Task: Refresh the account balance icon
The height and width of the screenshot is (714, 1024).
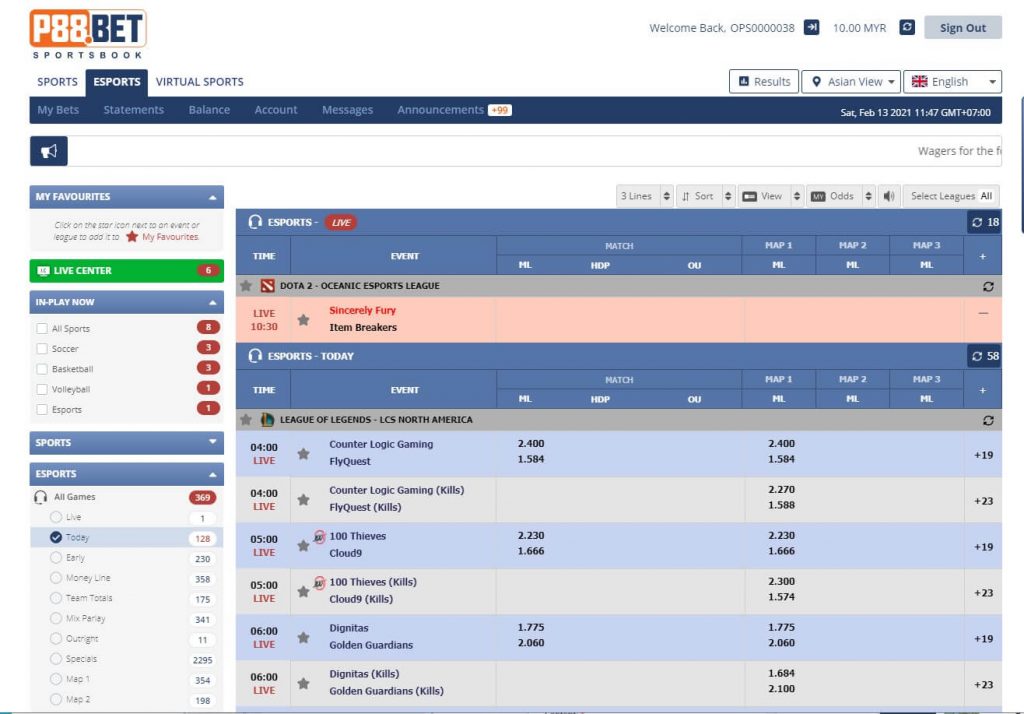Action: pyautogui.click(x=906, y=27)
